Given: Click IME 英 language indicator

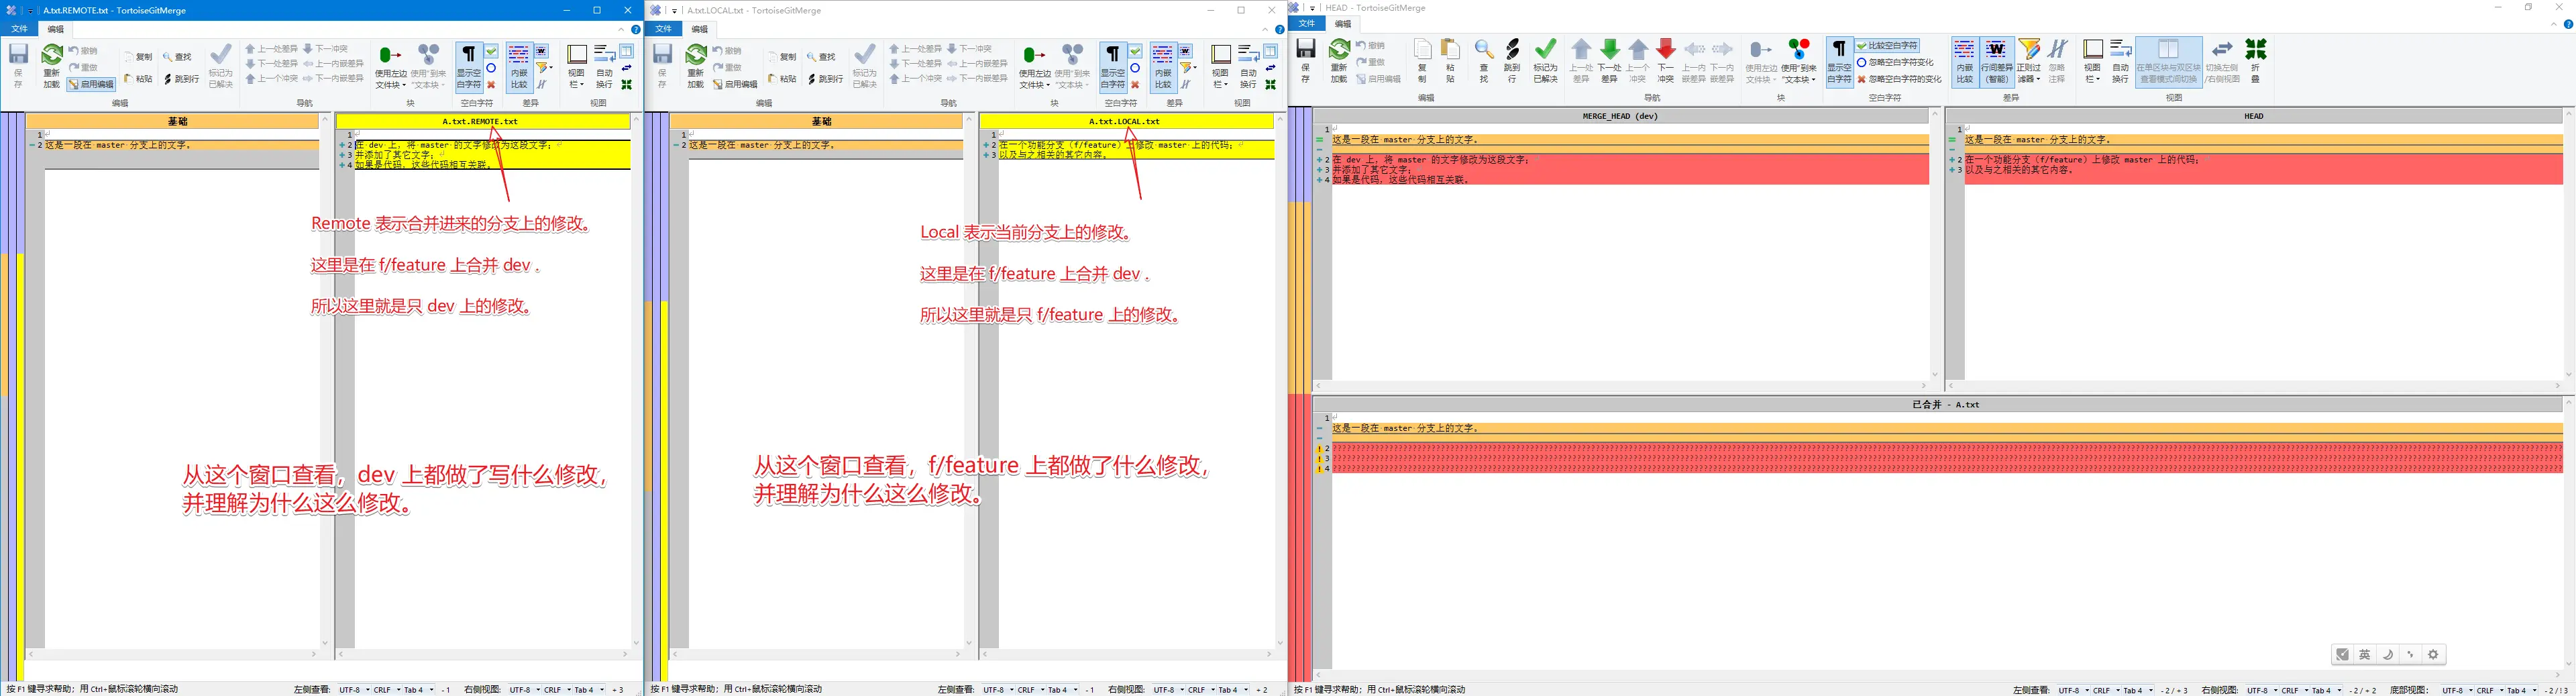Looking at the screenshot, I should click(x=2365, y=655).
